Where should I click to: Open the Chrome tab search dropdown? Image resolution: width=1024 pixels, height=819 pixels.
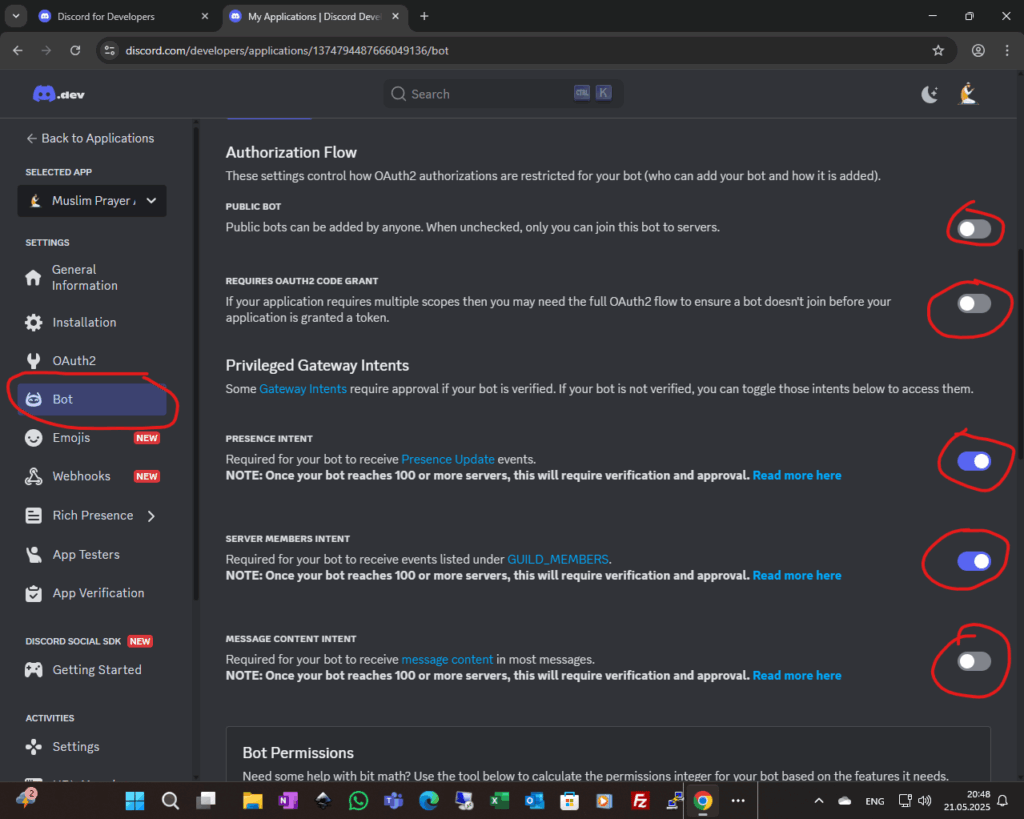point(16,16)
